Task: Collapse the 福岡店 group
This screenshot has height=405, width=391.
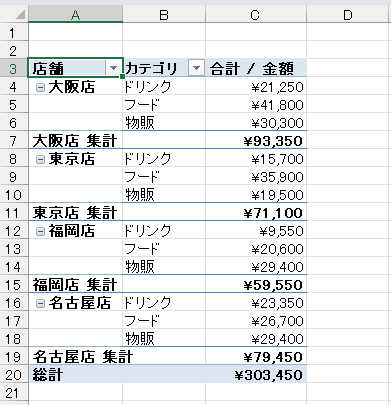Action: point(40,232)
